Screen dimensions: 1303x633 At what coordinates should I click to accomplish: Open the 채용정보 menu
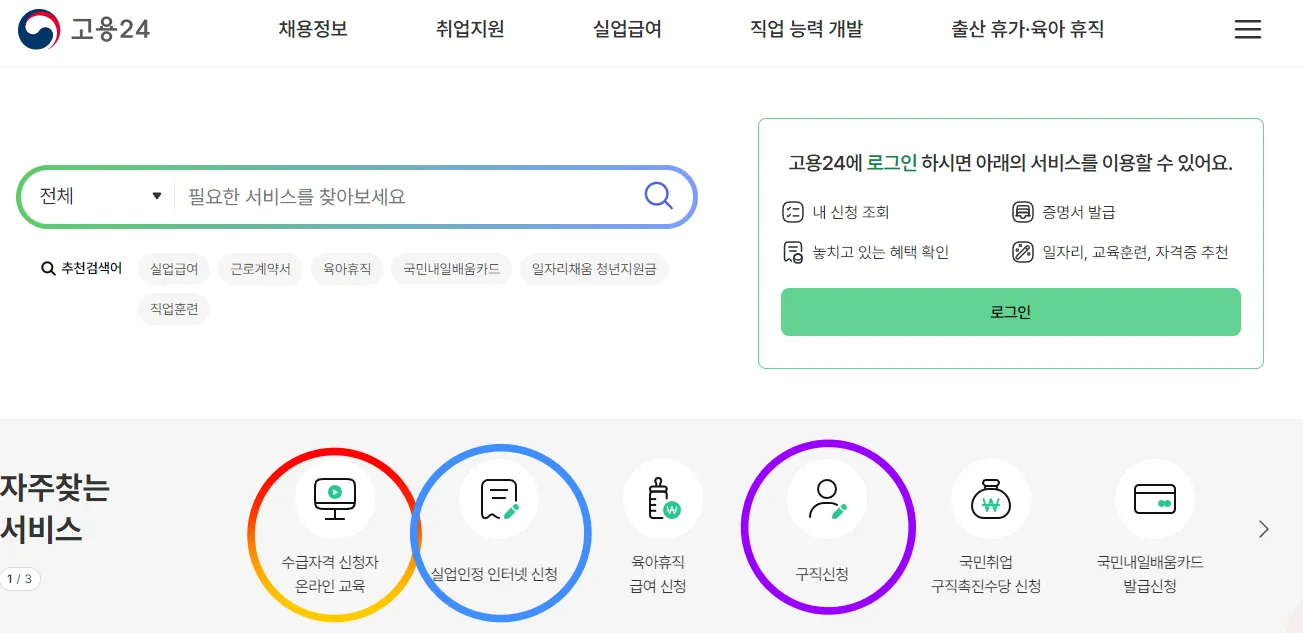(x=313, y=29)
